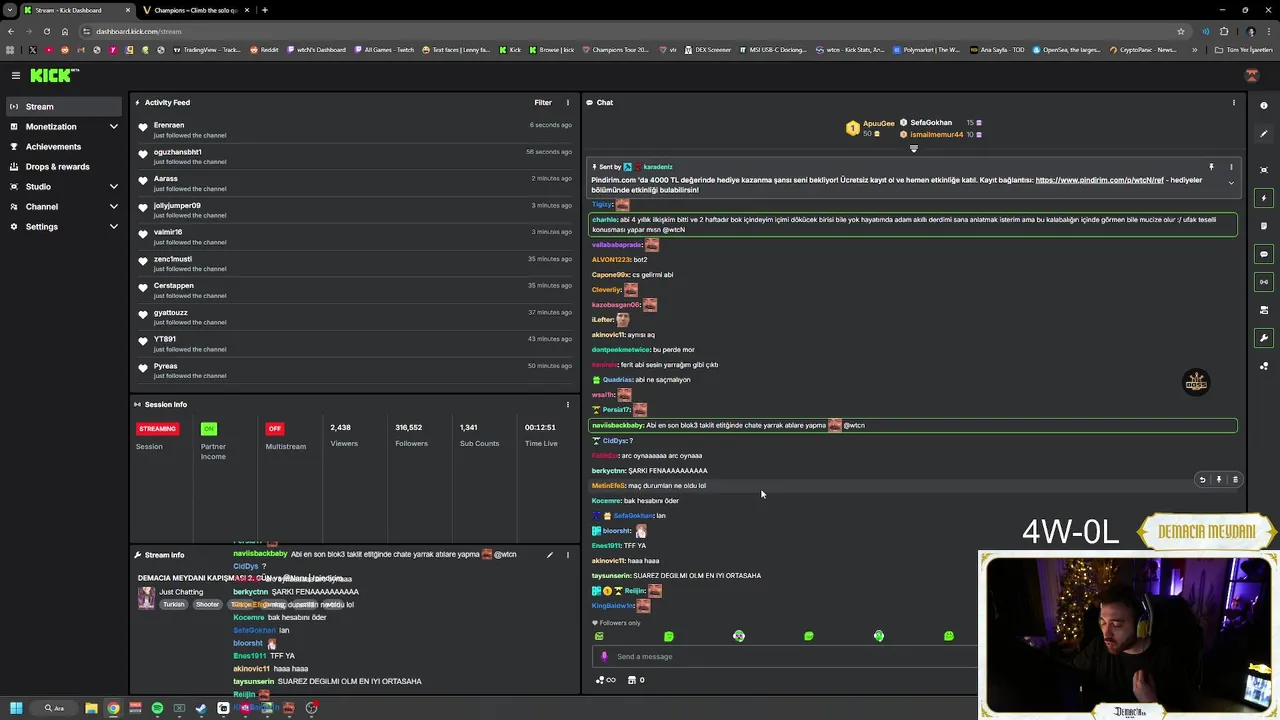Viewport: 1280px width, 720px height.
Task: Click Just Chatting category in Stream Info
Action: 181,592
